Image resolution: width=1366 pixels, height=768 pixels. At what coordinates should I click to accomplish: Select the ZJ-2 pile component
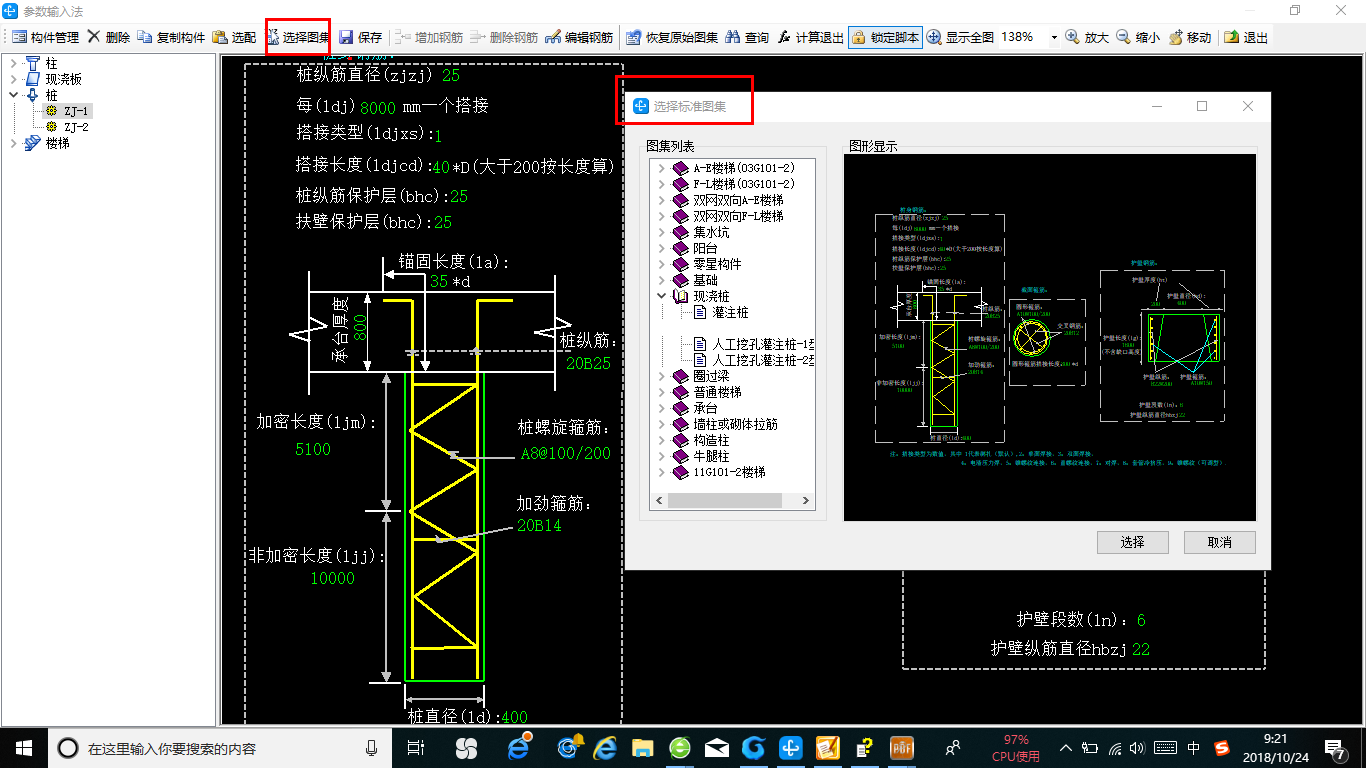coord(76,127)
